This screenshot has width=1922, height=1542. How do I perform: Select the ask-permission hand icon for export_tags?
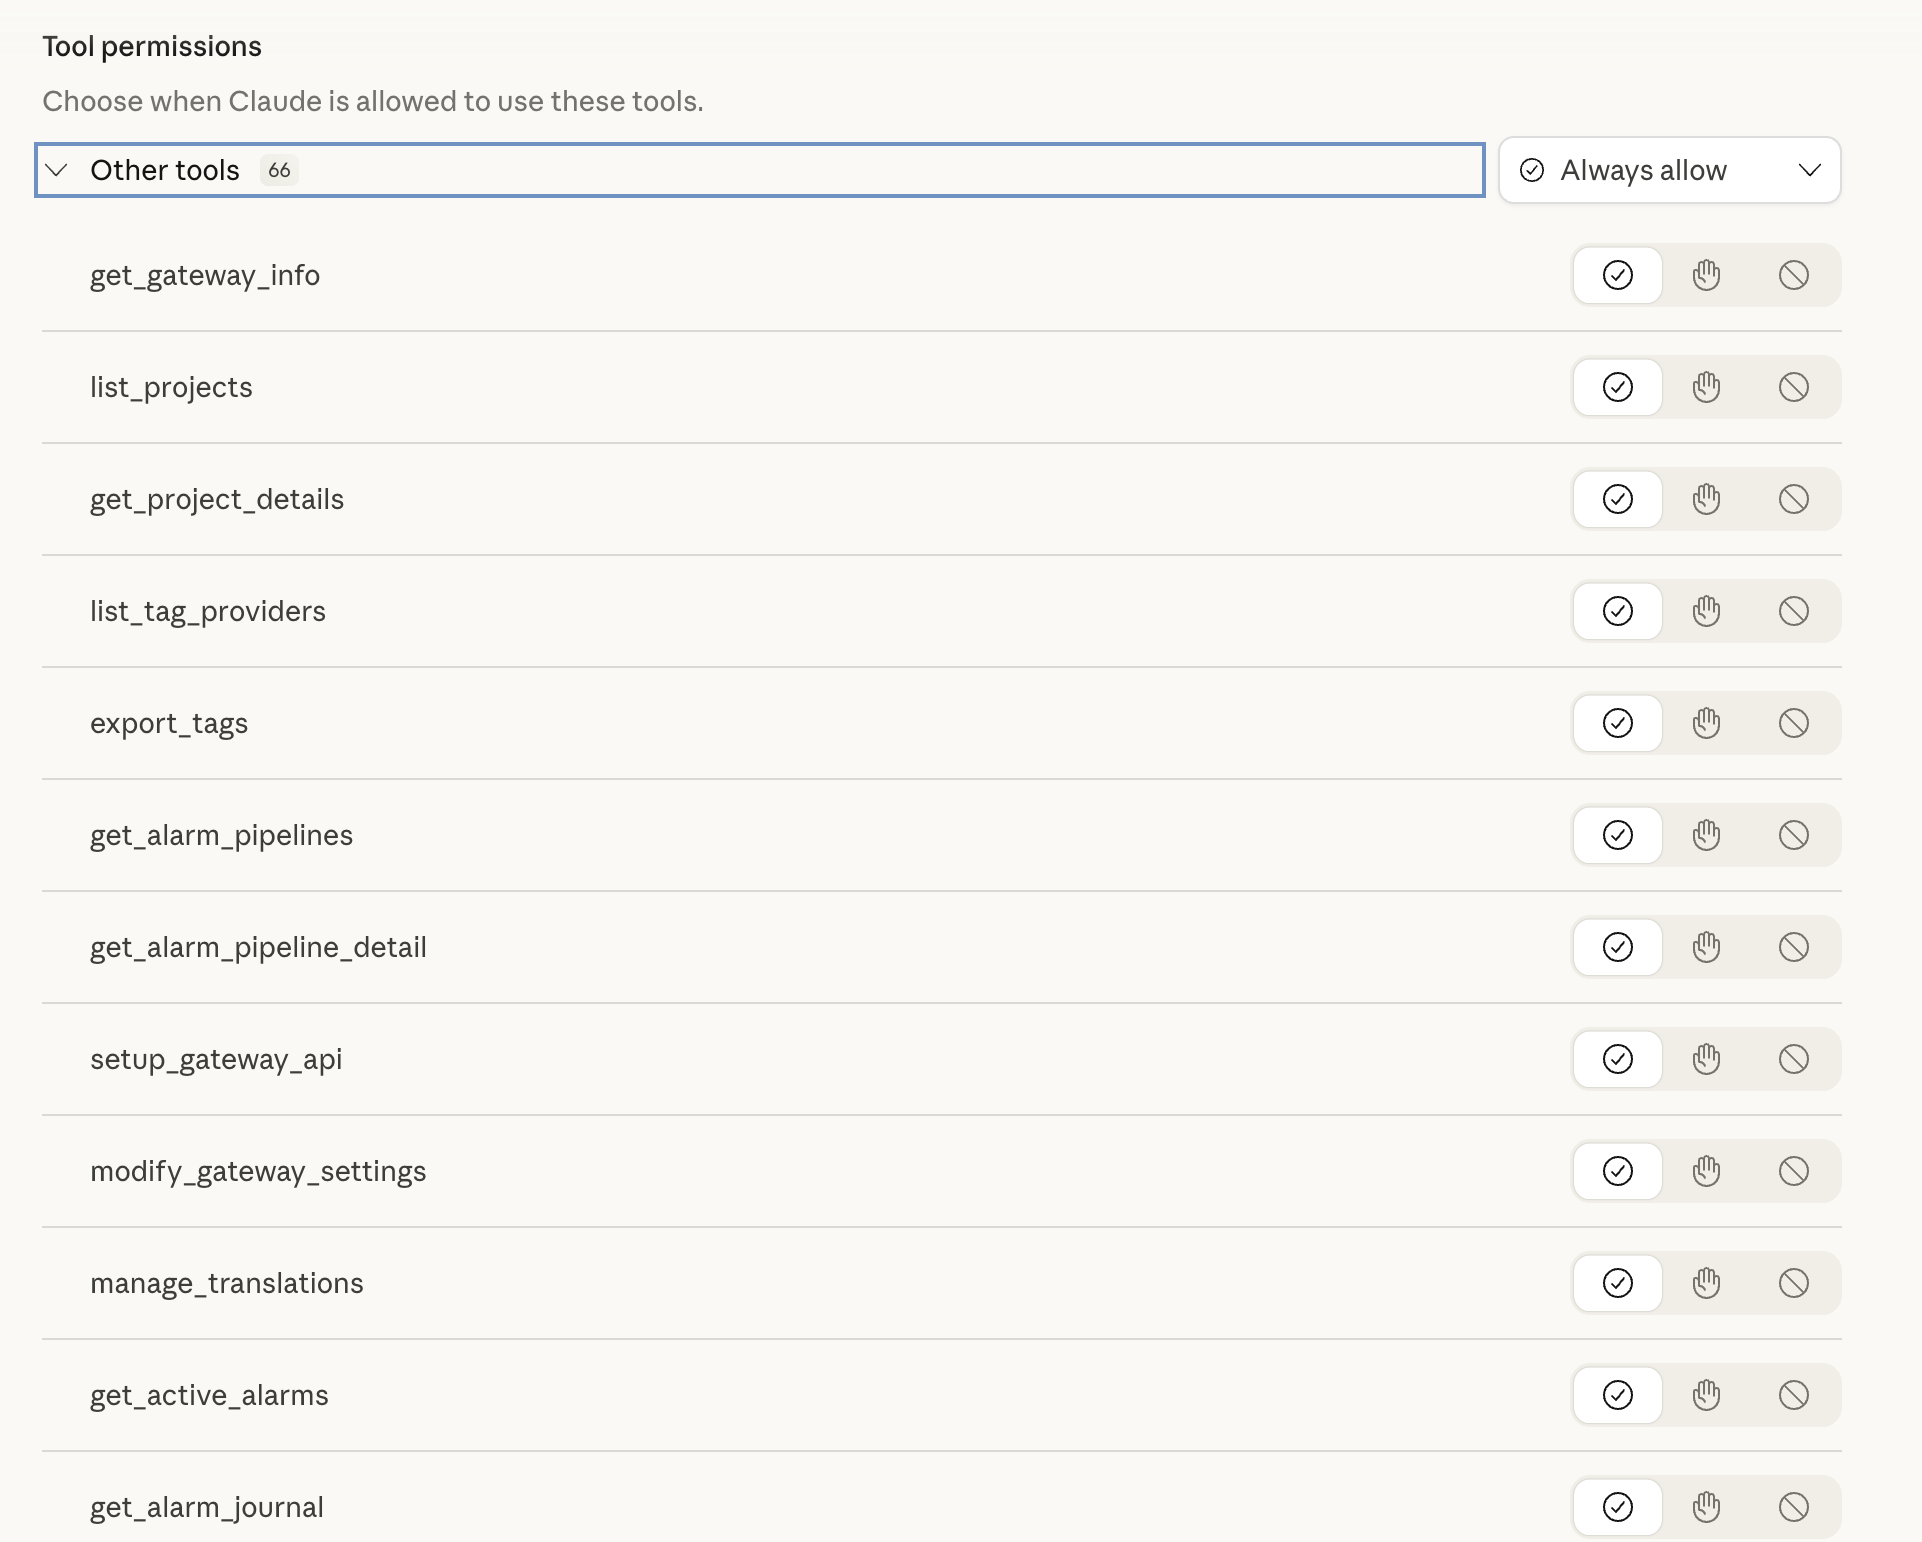point(1706,722)
